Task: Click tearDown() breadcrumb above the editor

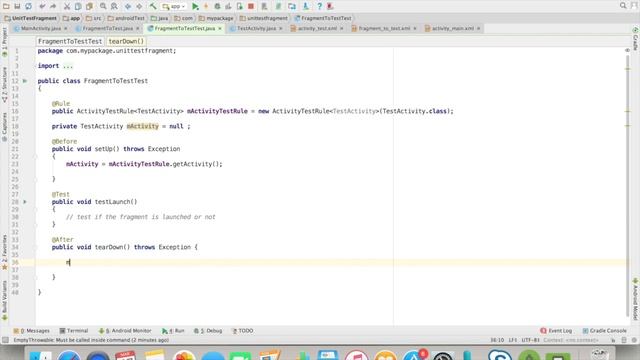Action: pos(126,41)
